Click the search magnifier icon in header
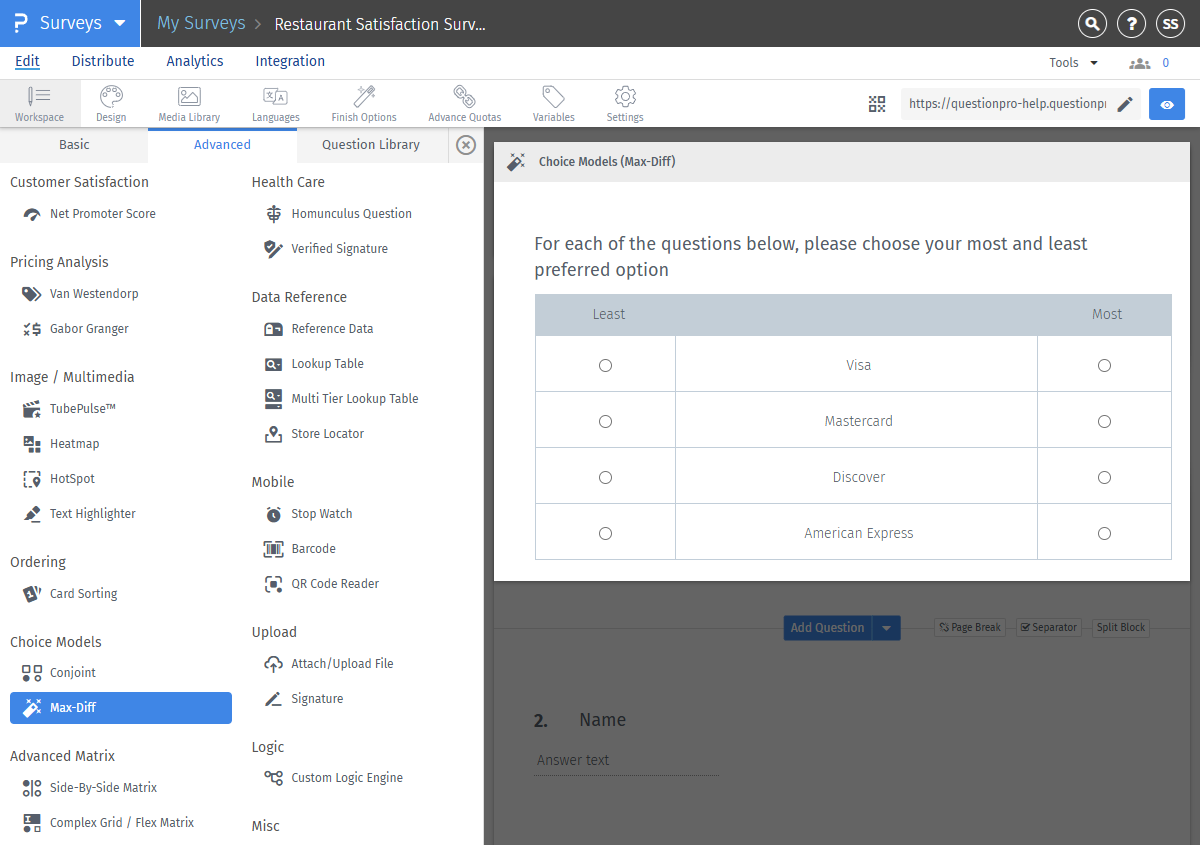 point(1093,24)
